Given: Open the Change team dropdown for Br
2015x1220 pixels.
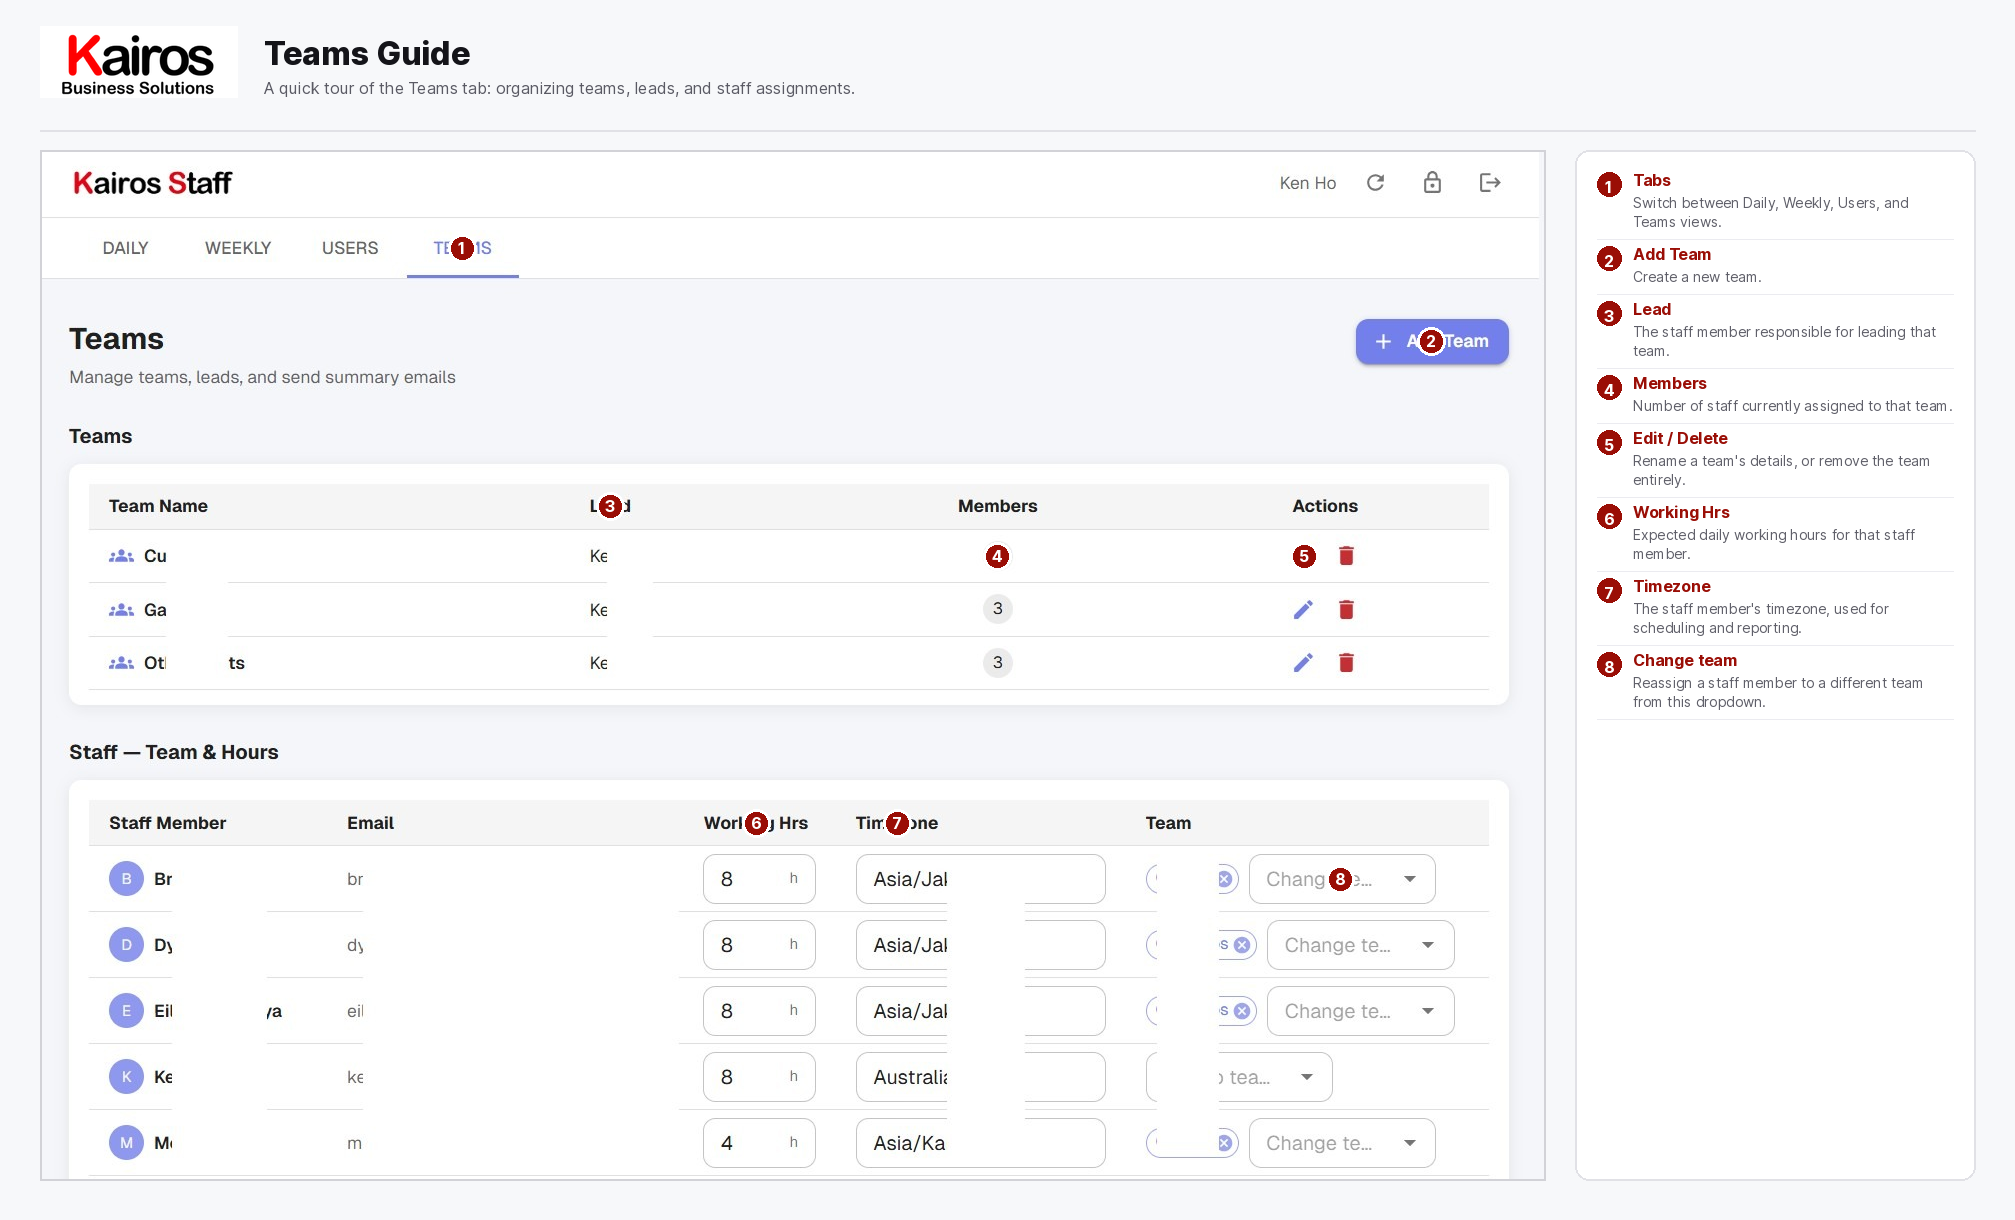Looking at the screenshot, I should [x=1342, y=879].
